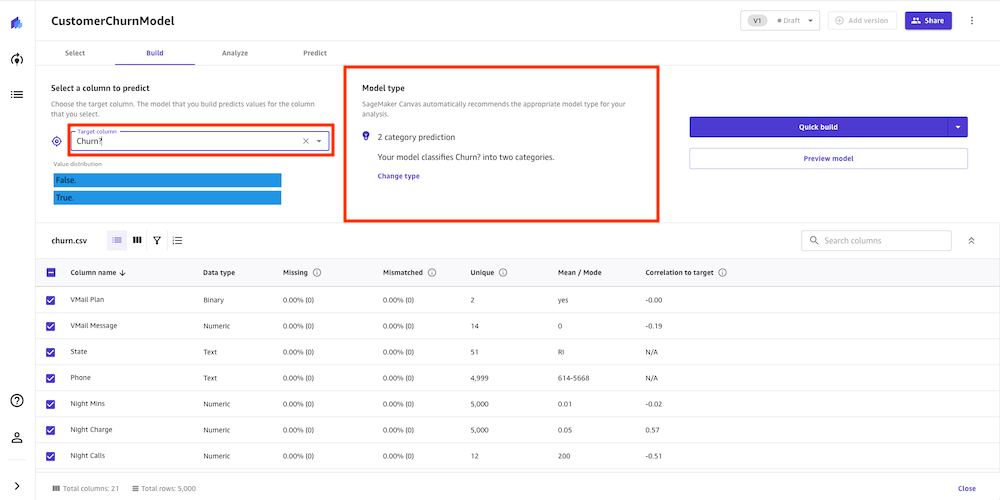This screenshot has height=500, width=1000.
Task: Clear the Target column selection
Action: click(305, 141)
